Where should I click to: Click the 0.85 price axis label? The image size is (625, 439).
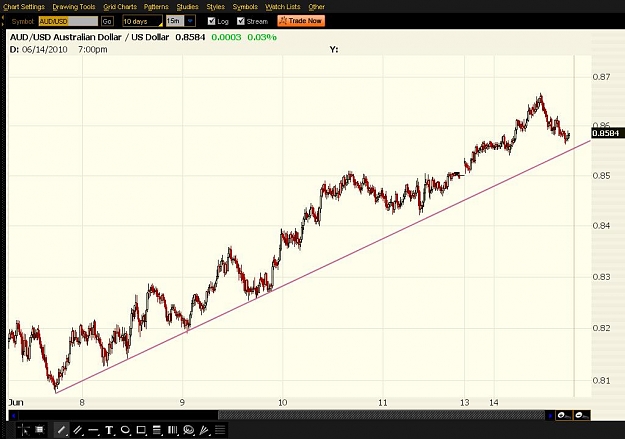601,176
